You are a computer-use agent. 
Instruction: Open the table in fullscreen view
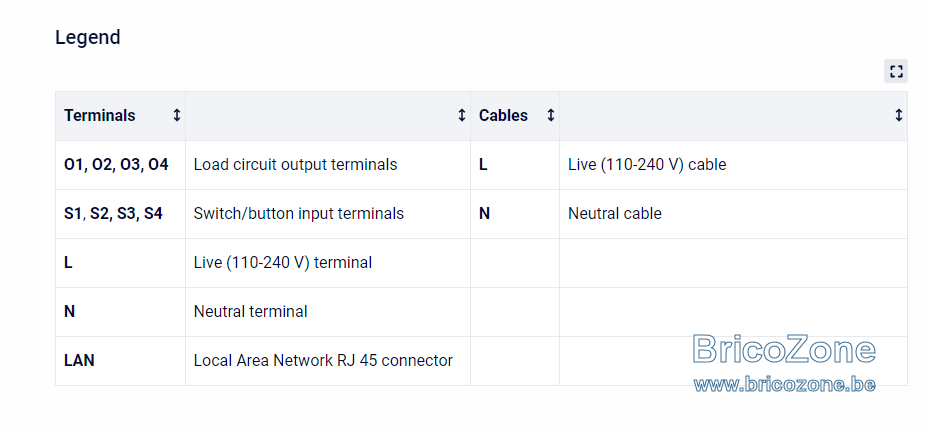(896, 71)
